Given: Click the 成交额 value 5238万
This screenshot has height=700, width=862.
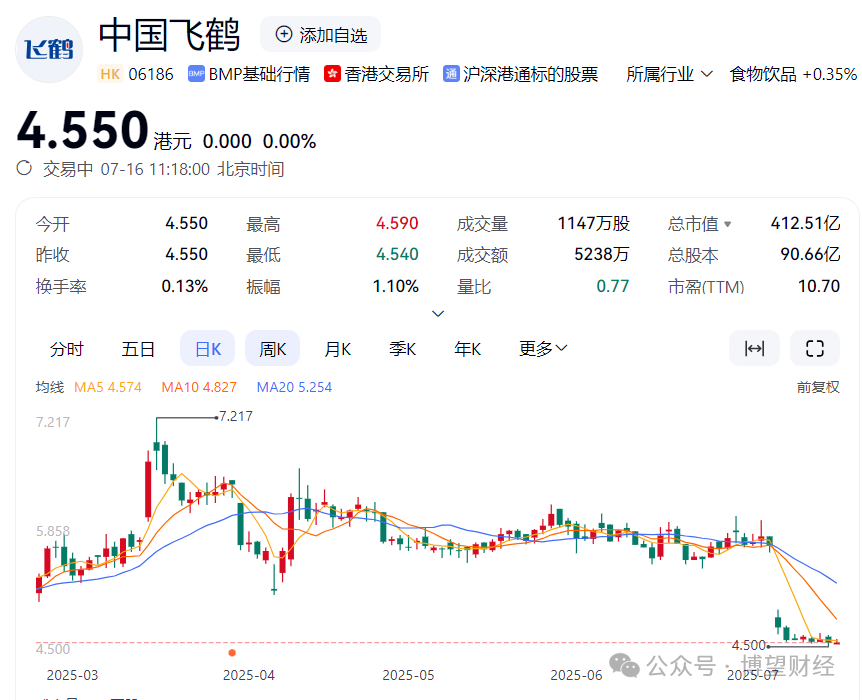Looking at the screenshot, I should click(x=602, y=254).
